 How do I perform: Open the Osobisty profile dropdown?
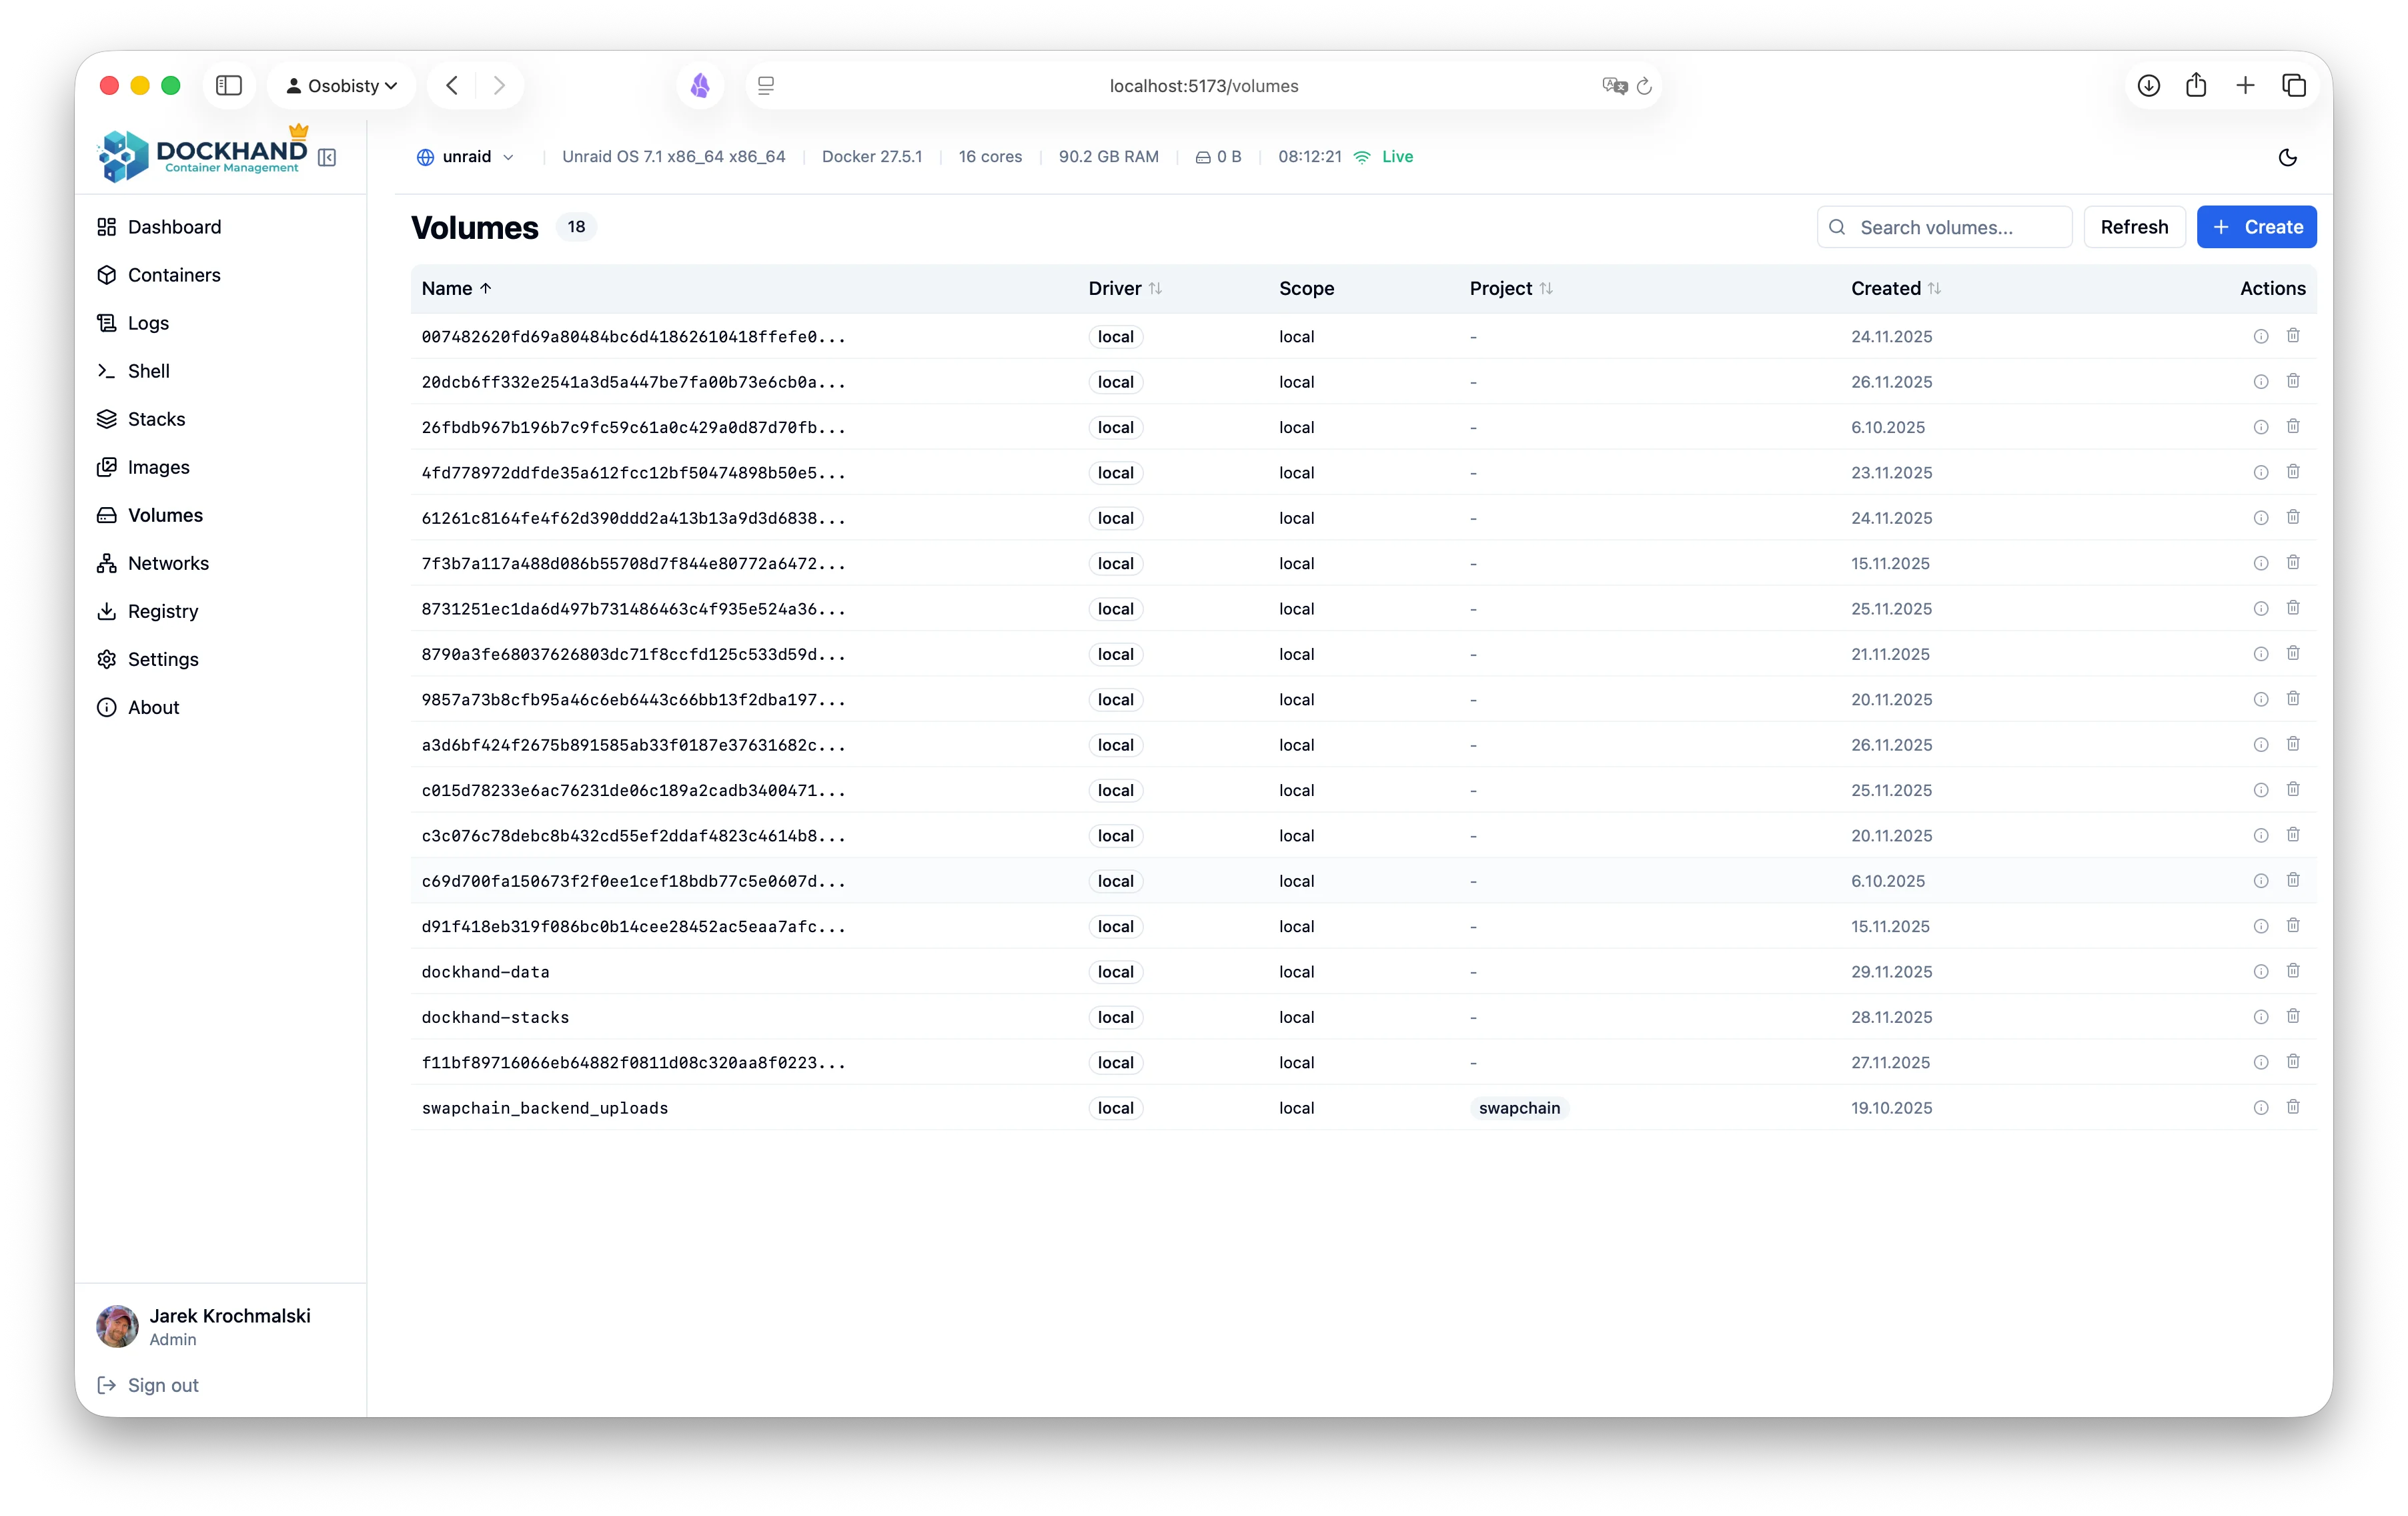[342, 85]
